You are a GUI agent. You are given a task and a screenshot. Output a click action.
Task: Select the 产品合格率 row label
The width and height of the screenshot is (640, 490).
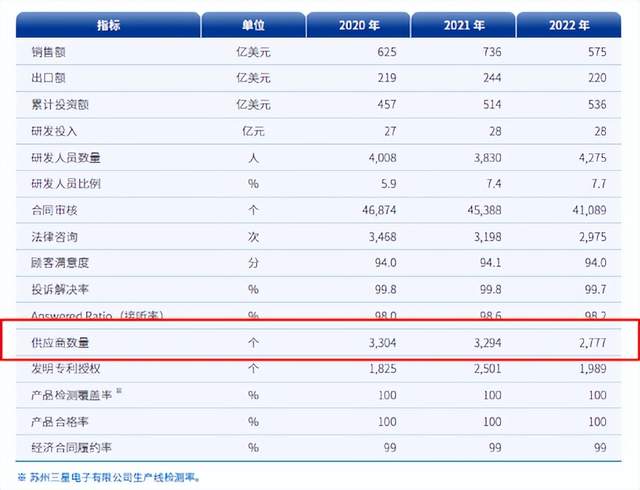click(60, 421)
